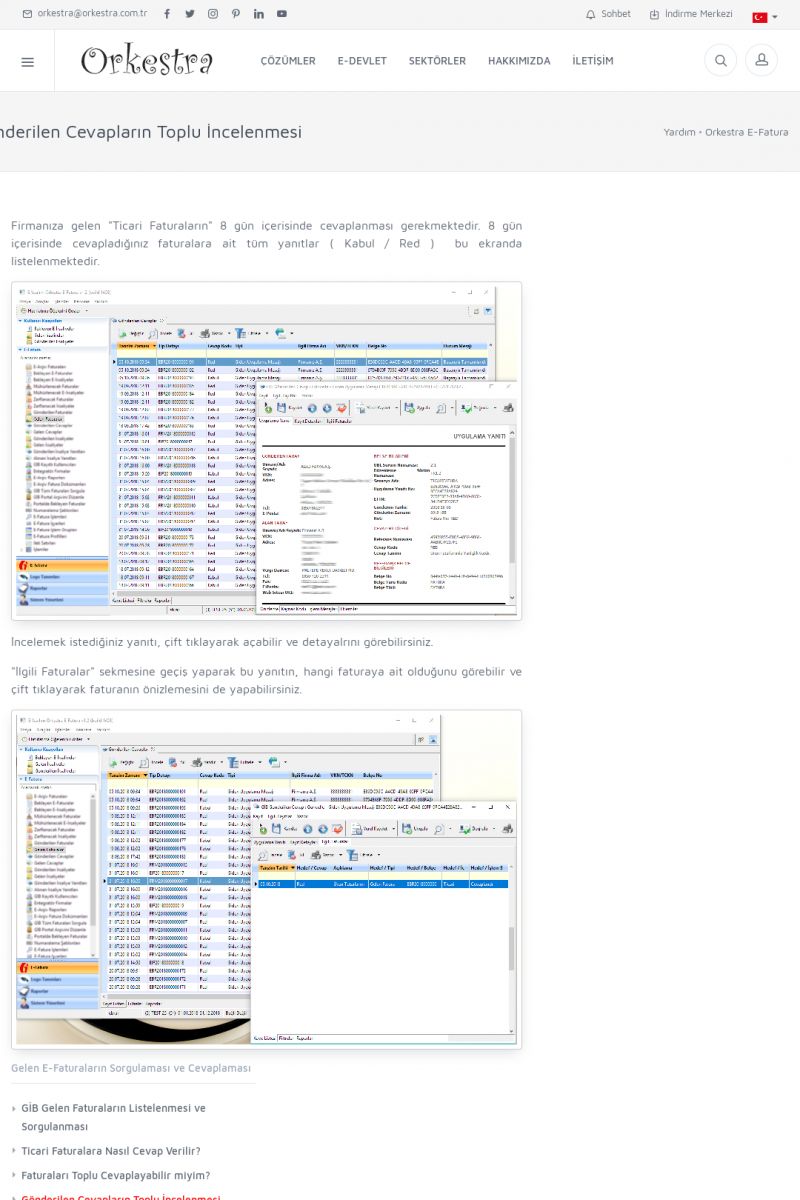
Task: Click the Pinterest icon in top bar
Action: pyautogui.click(x=236, y=14)
